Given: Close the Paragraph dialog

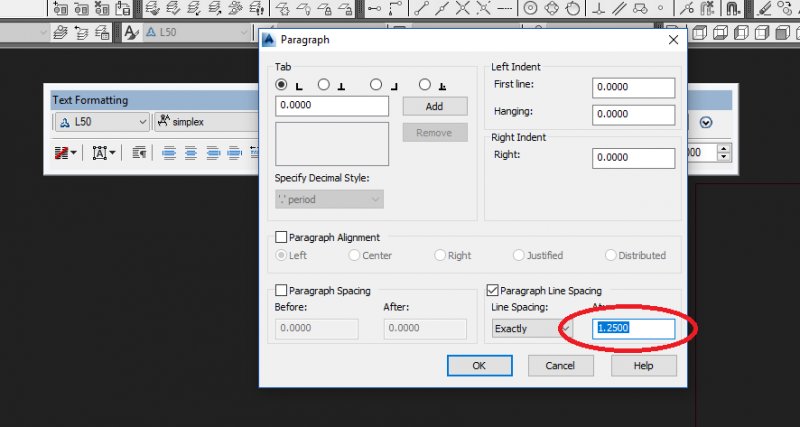Looking at the screenshot, I should click(673, 40).
